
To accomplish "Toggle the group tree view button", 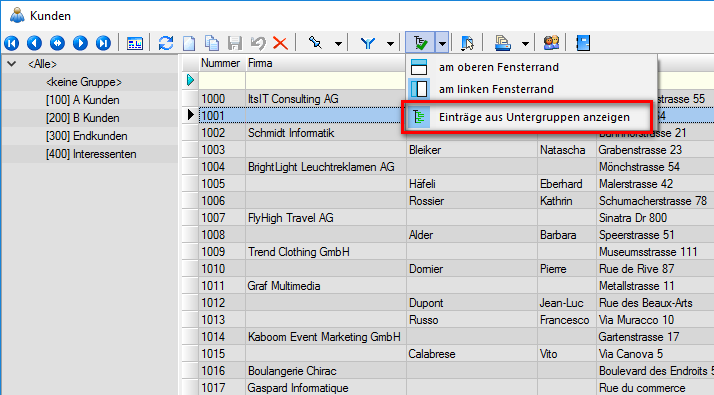I will pos(421,43).
